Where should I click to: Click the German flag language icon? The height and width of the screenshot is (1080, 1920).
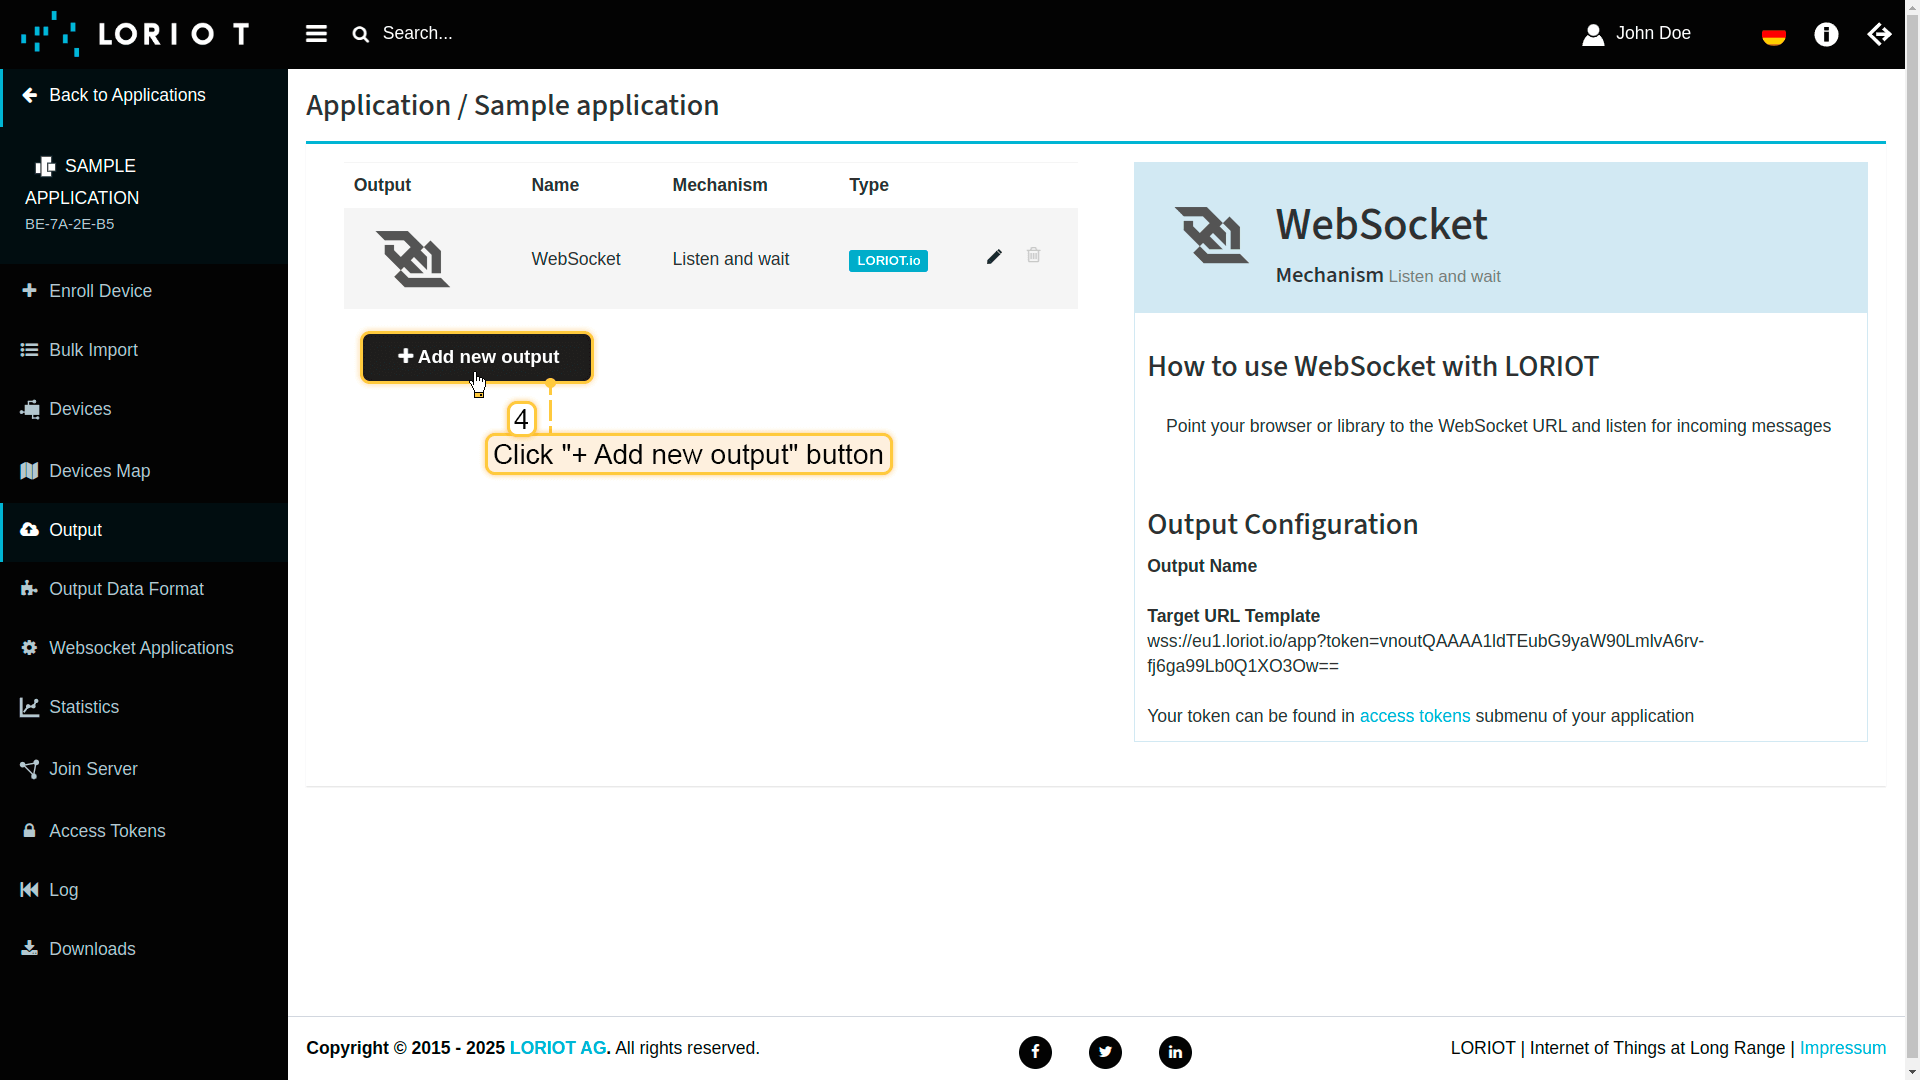click(1773, 36)
